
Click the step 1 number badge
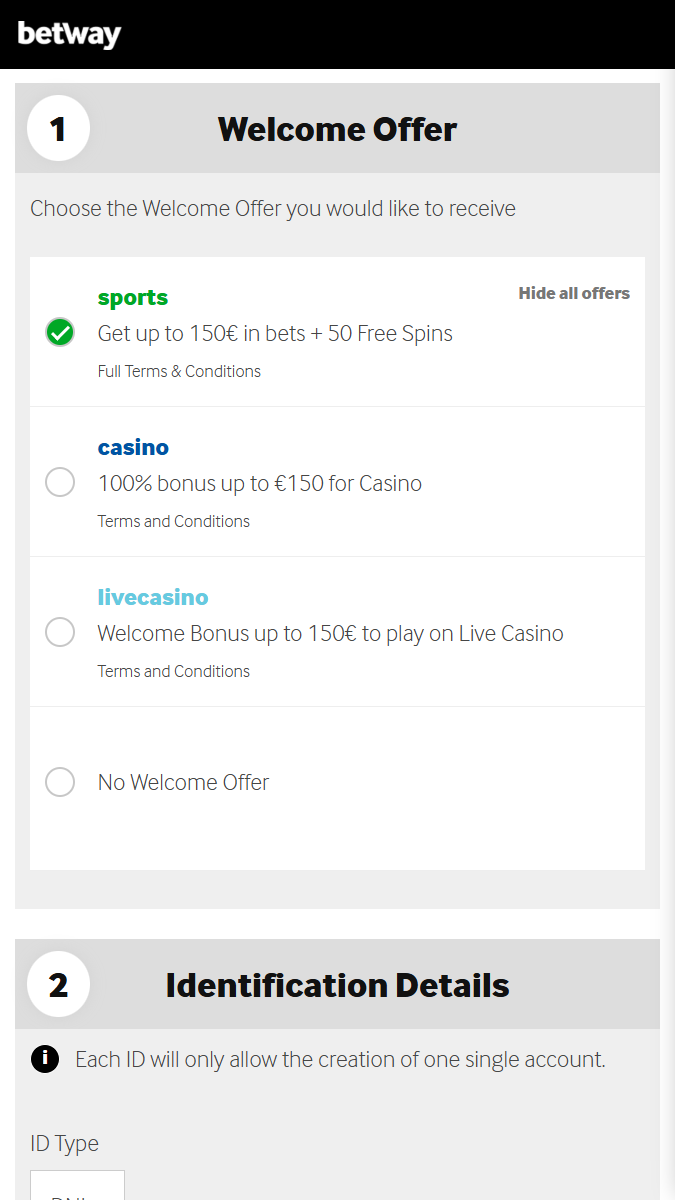coord(58,129)
